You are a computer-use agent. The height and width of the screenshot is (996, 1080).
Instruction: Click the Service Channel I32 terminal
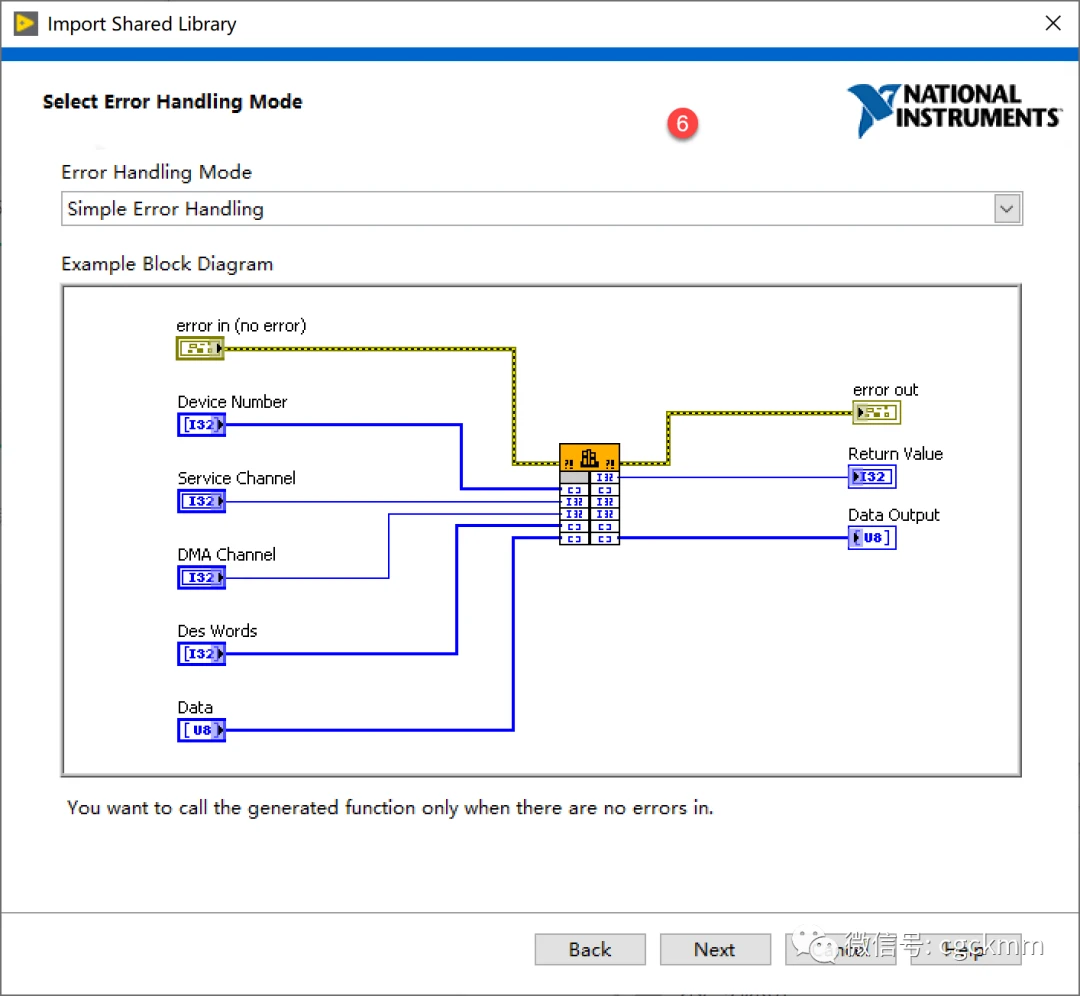pyautogui.click(x=201, y=501)
